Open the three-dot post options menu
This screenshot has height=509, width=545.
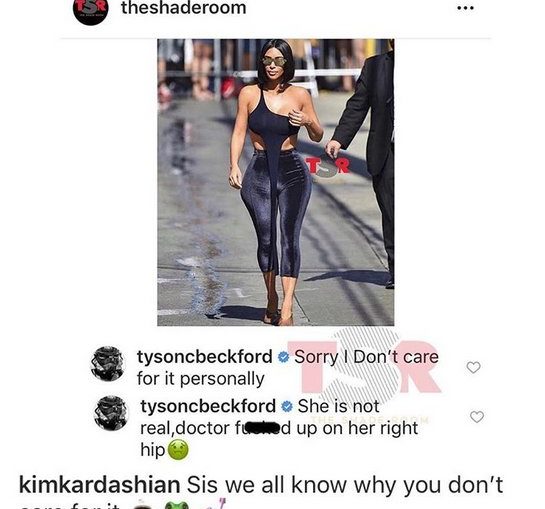click(x=465, y=9)
